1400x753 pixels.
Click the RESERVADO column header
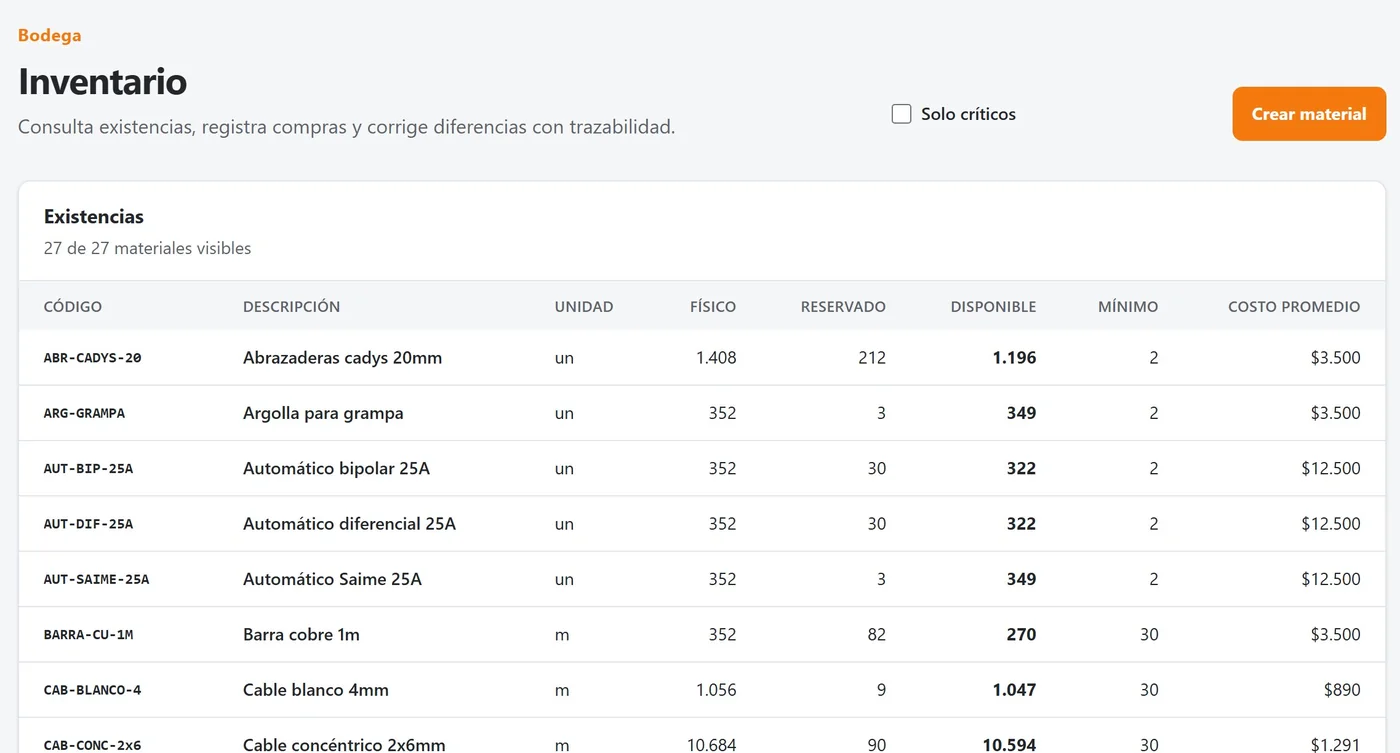(x=843, y=307)
